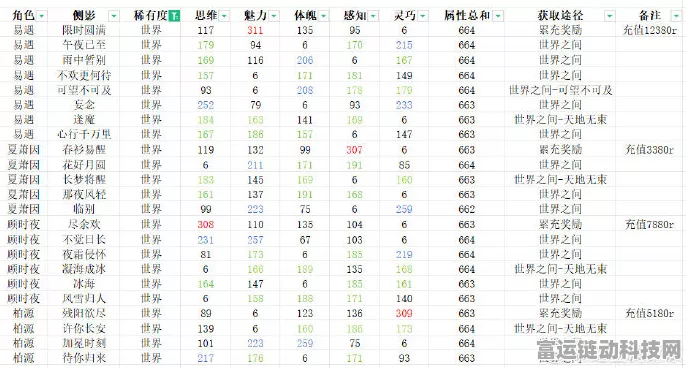Viewport: 686px width, 368px height.
Task: Select the cell reading 充值12380r
Action: point(650,30)
